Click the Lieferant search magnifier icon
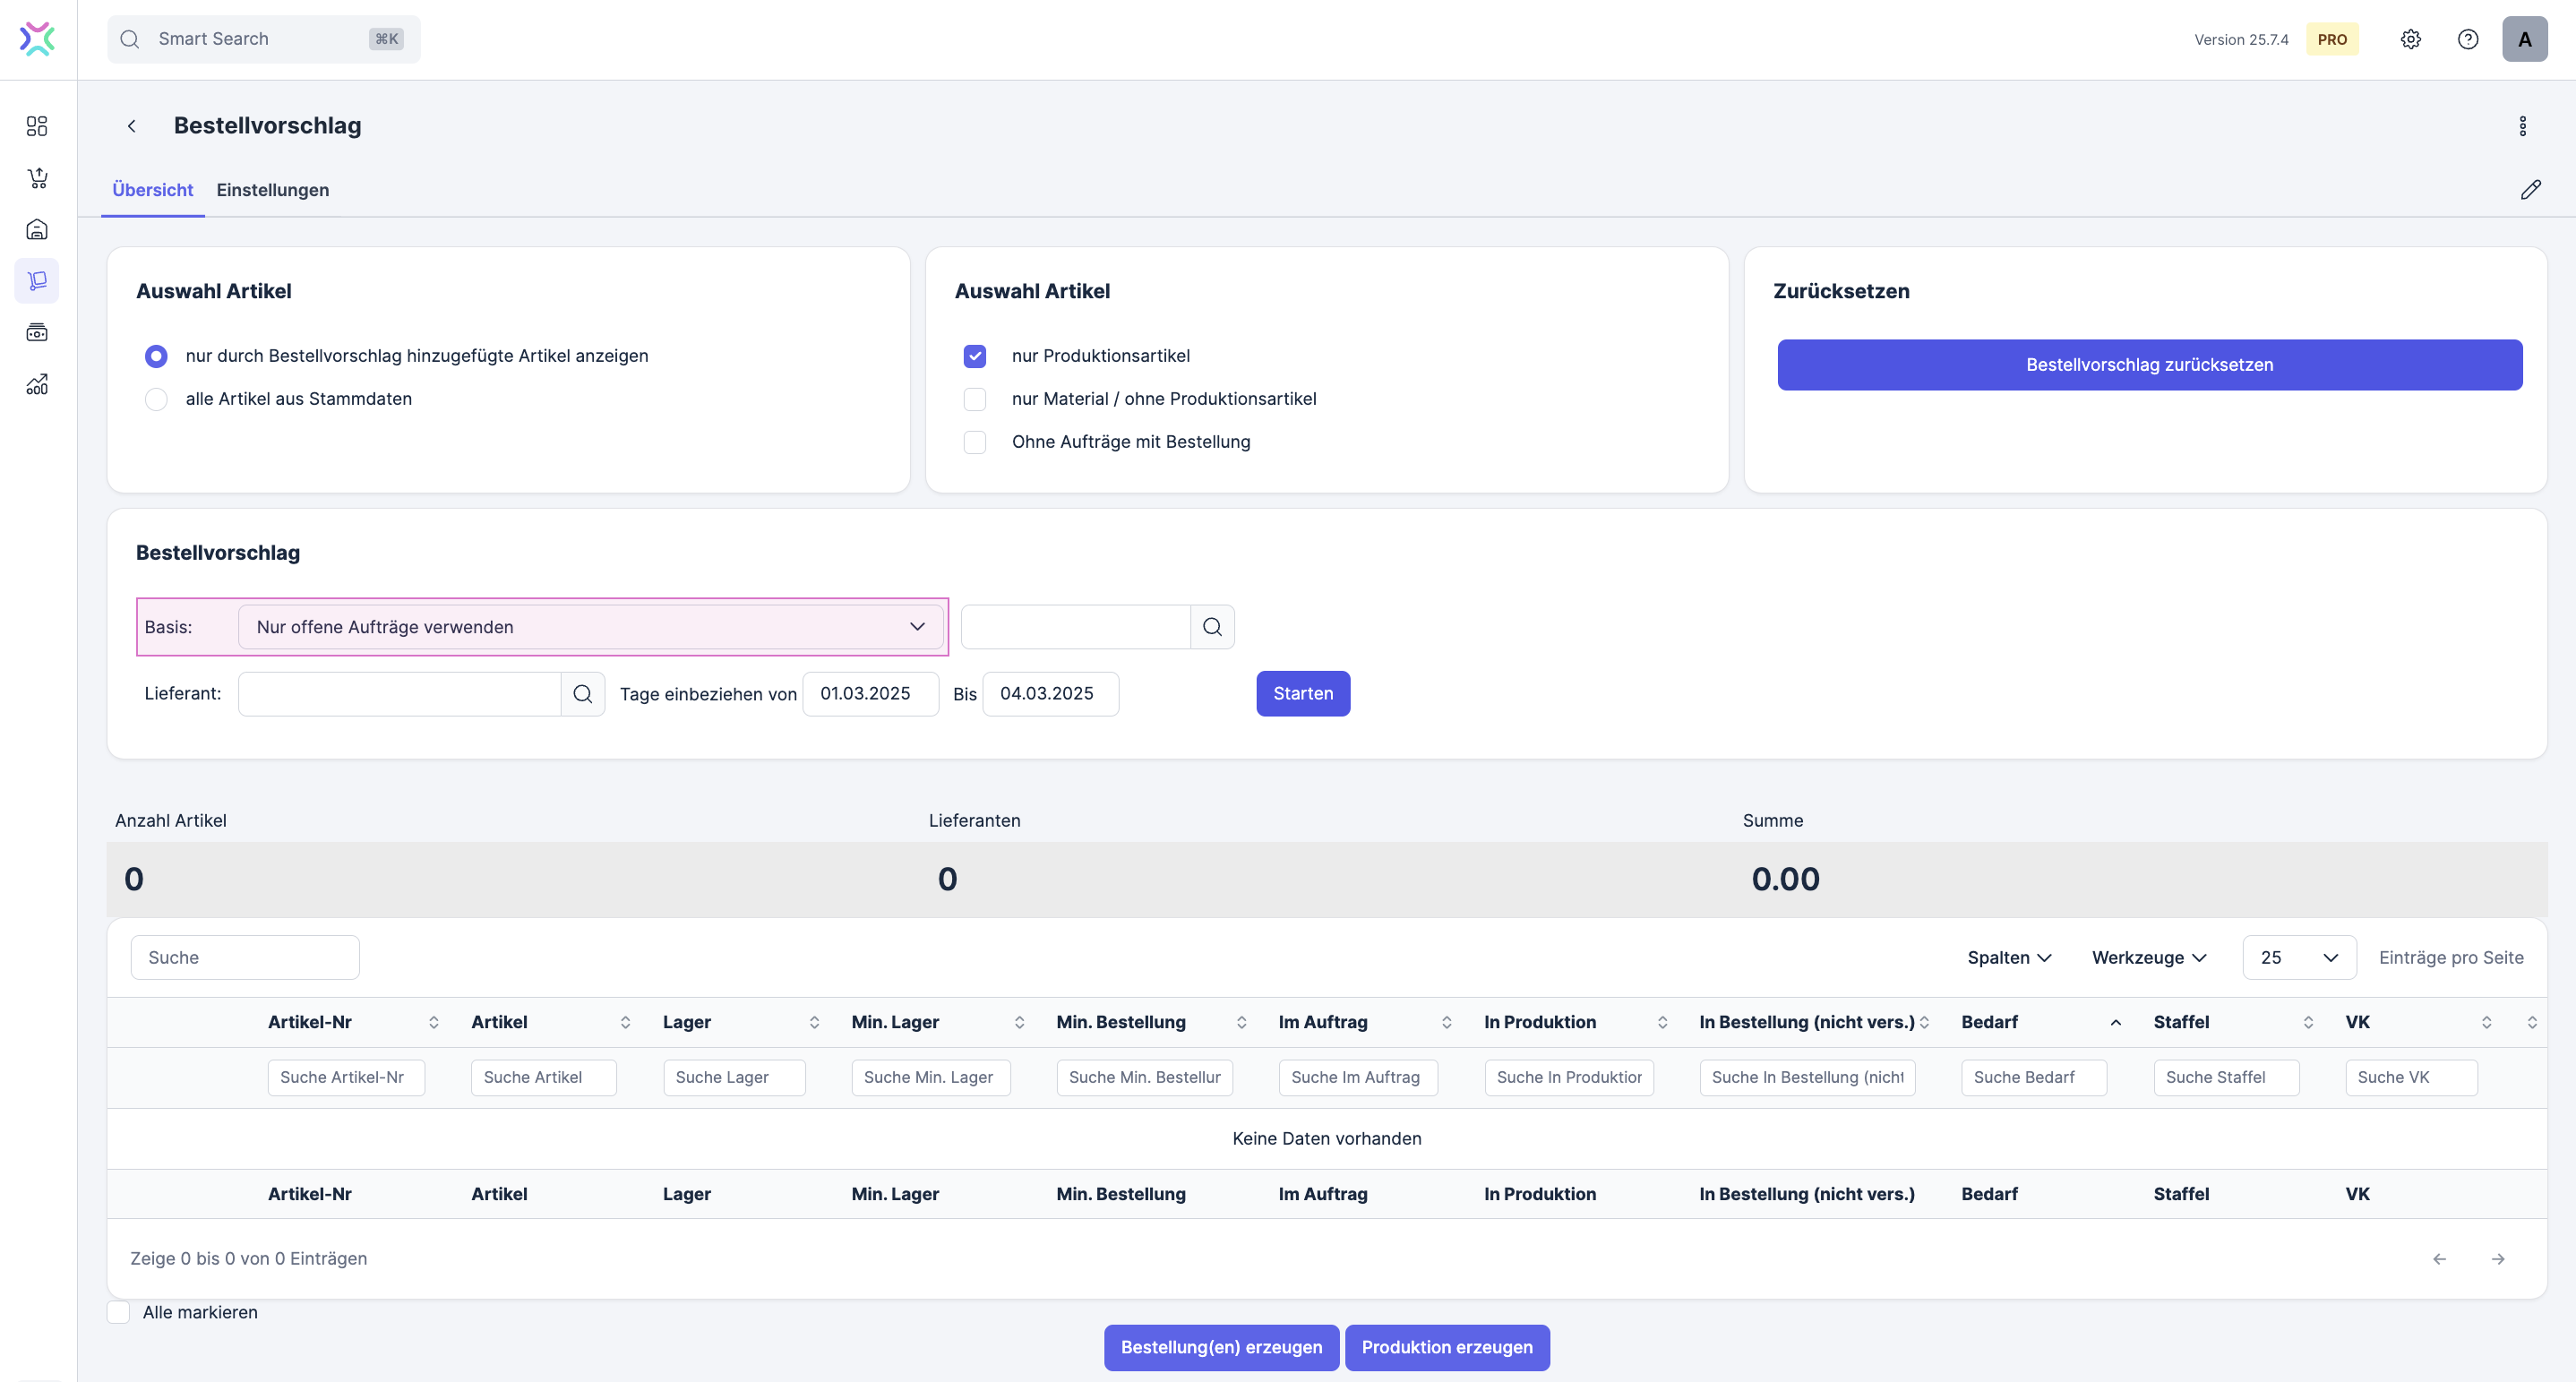 pos(583,694)
